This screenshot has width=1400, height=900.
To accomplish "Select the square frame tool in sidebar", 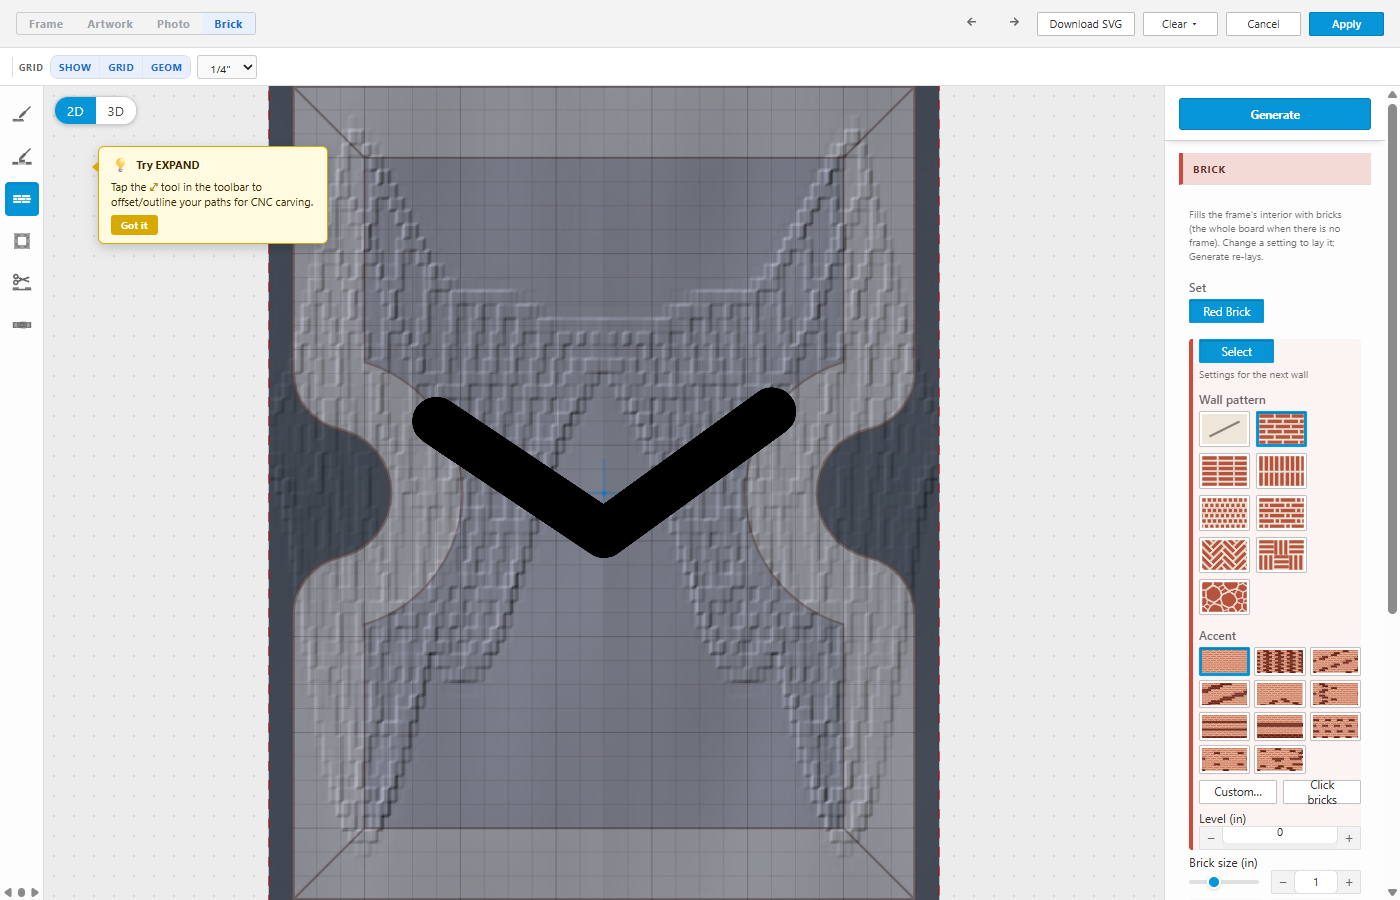I will (x=22, y=241).
